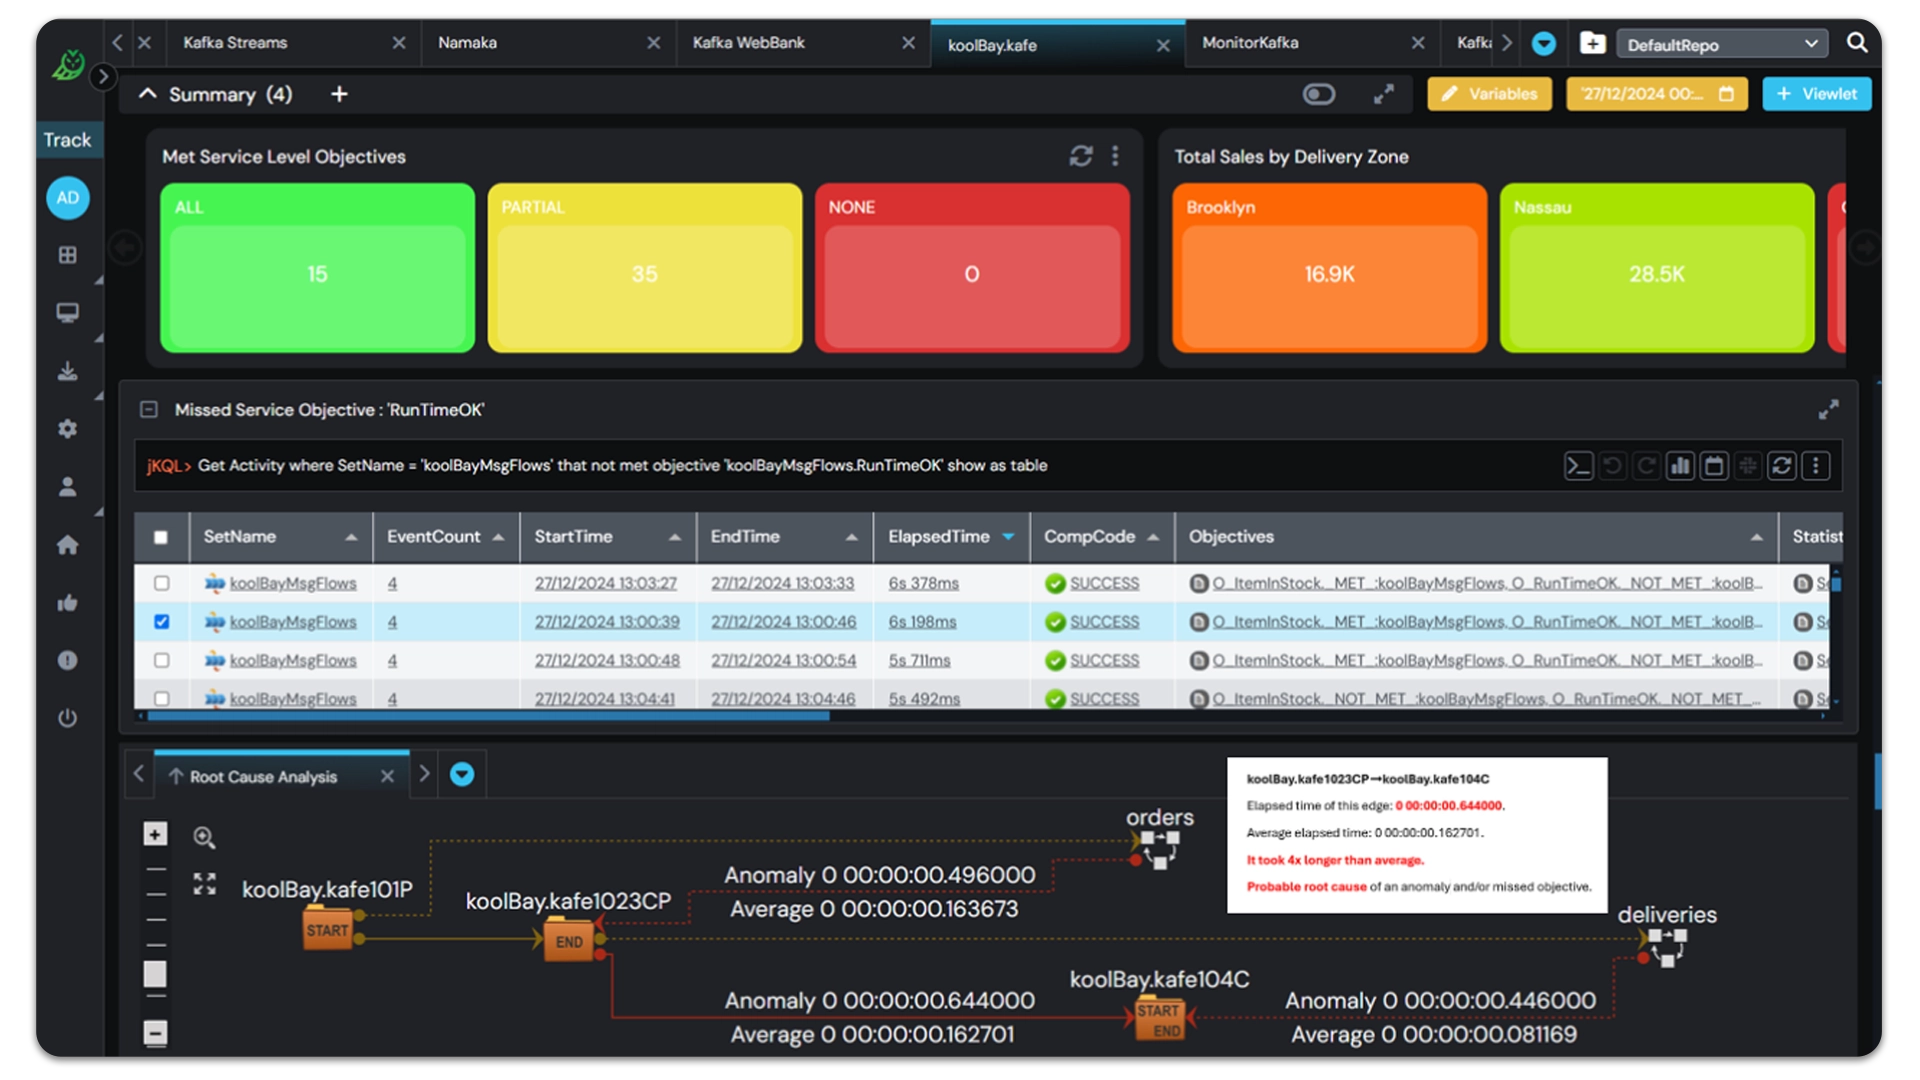This screenshot has width=1920, height=1080.
Task: Switch to the chart view icon in query toolbar
Action: [x=1680, y=466]
